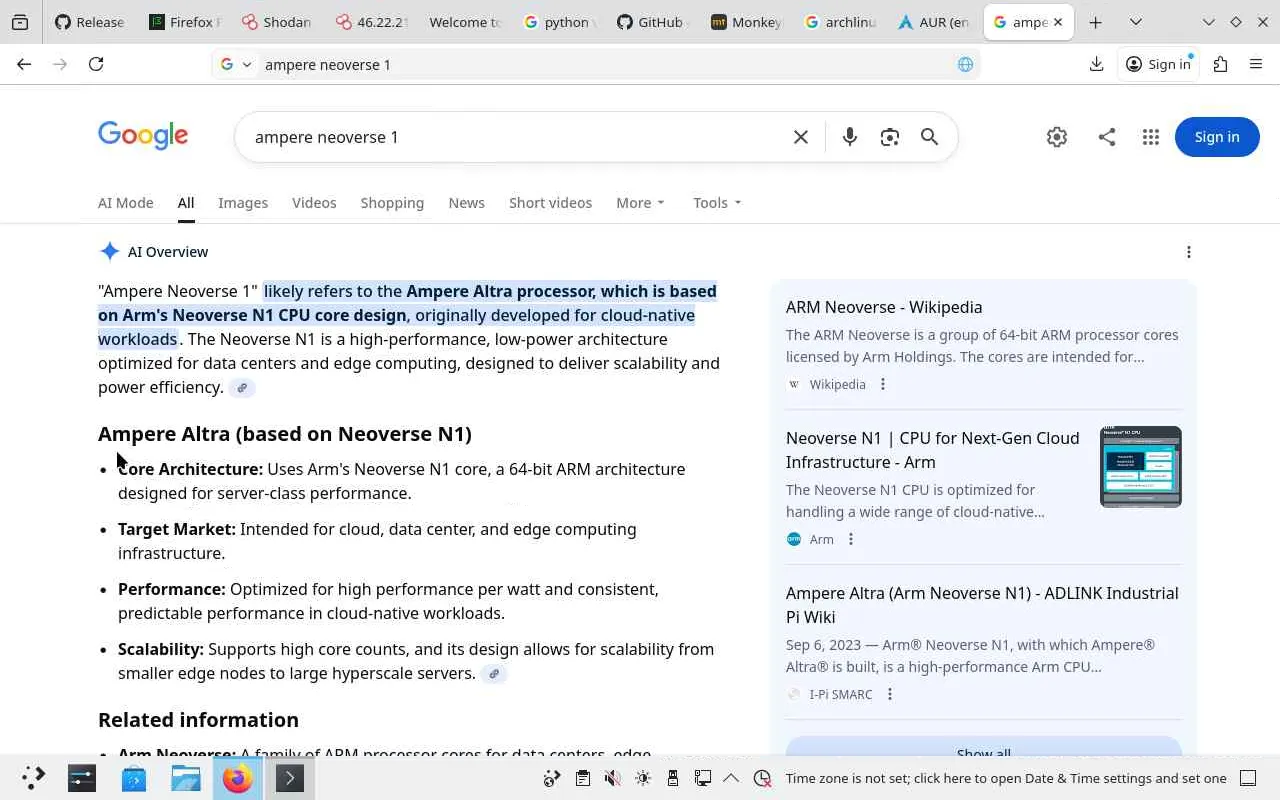Switch to the Release GitHub tab

pyautogui.click(x=91, y=22)
